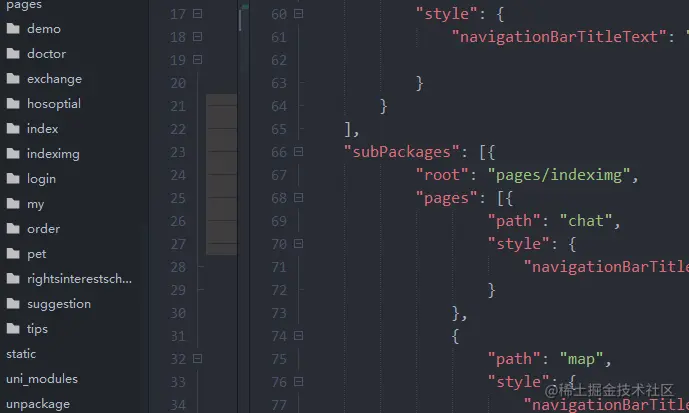Screen dimensions: 689x413
Task: Collapse code fold at line 19
Action: click(x=198, y=59)
